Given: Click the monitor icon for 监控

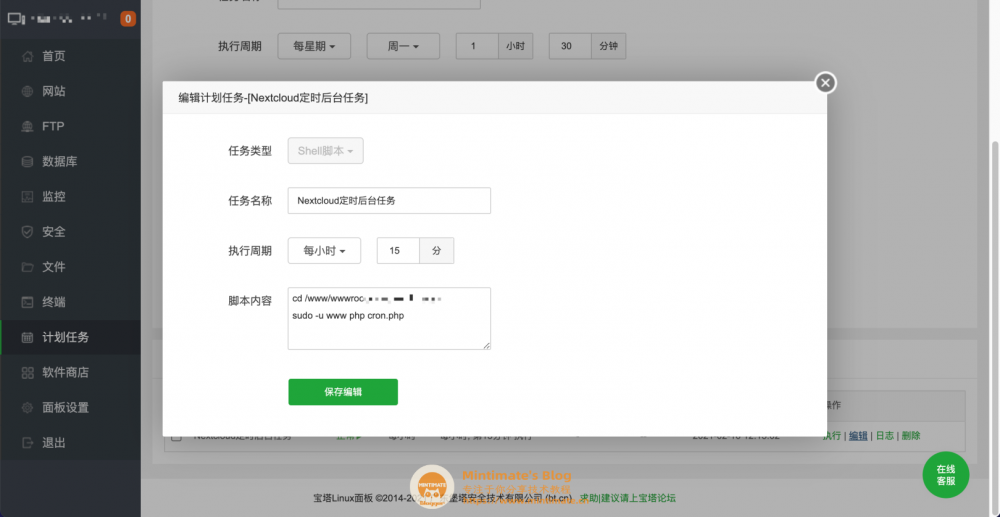Looking at the screenshot, I should click(27, 196).
